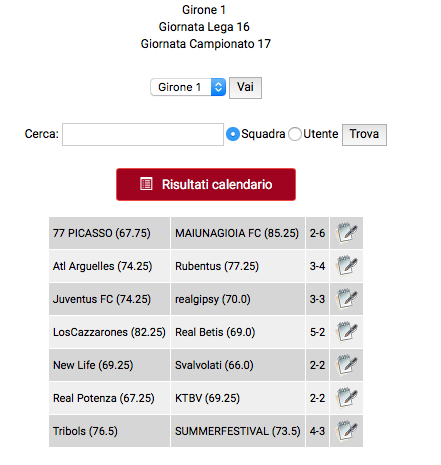The image size is (441, 465).
Task: Click the 5-2 score cell
Action: [317, 332]
